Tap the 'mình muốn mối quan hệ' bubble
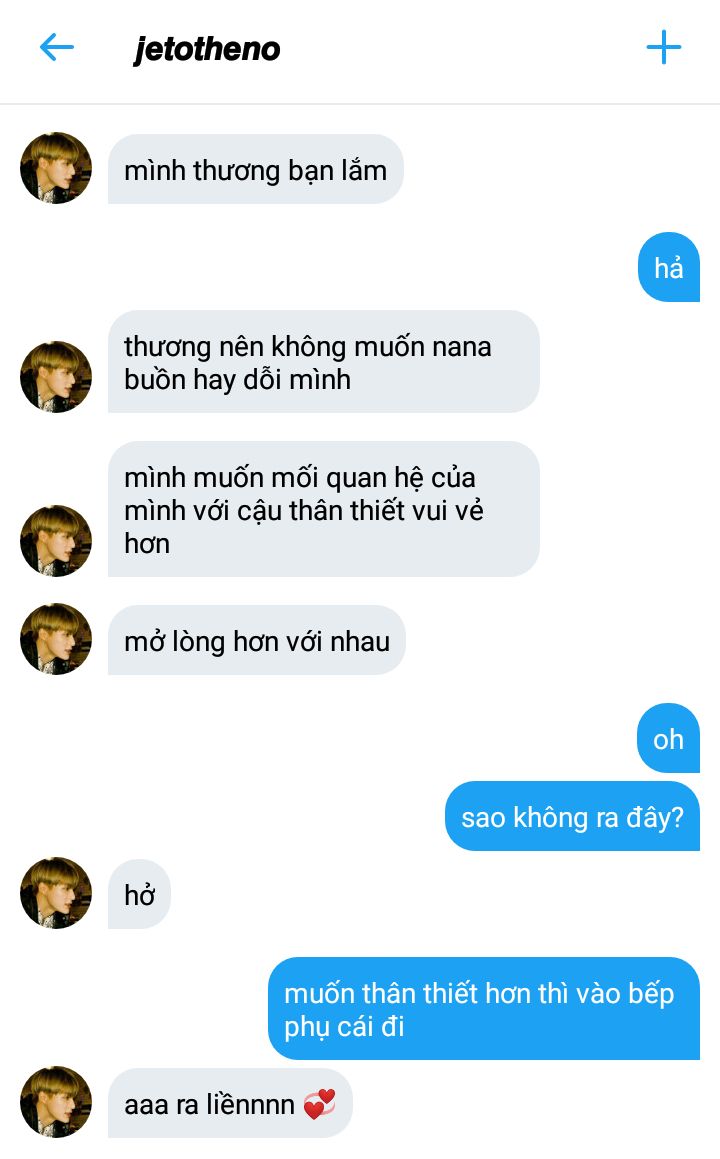Viewport: 720px width, 1159px height. 324,509
